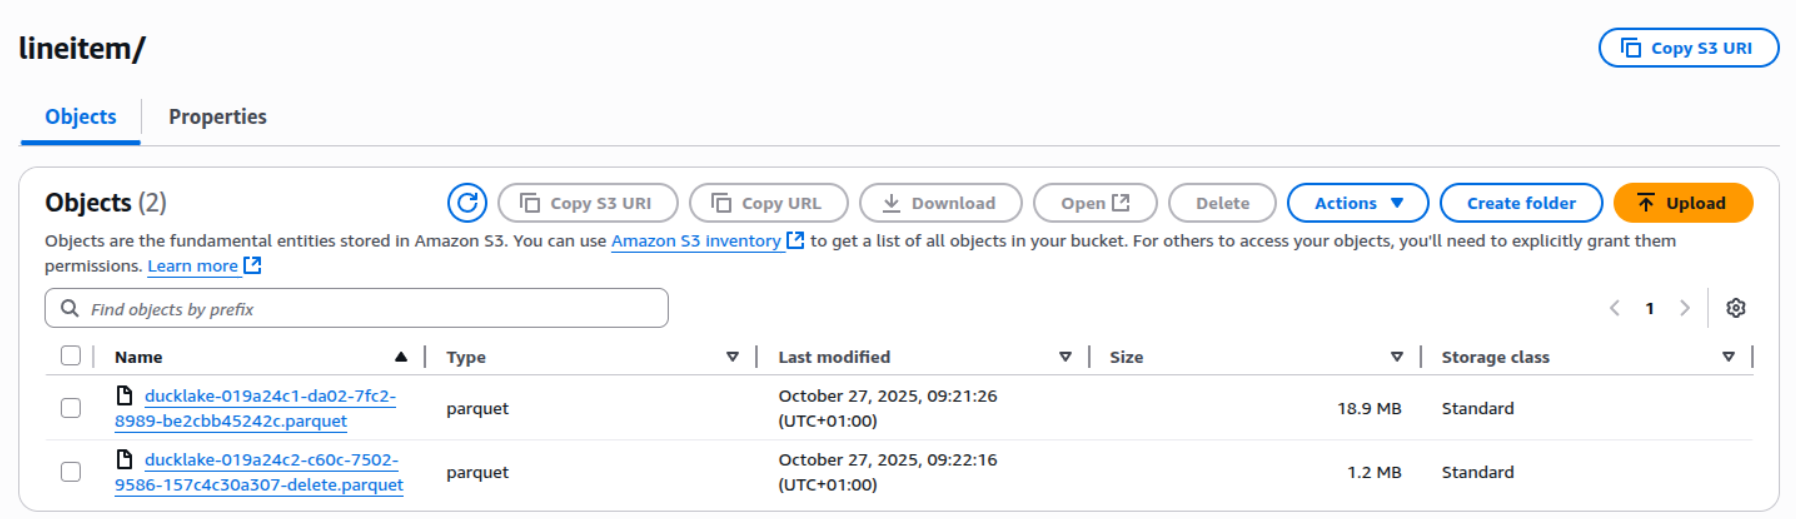Click the Find objects by prefix field

(370, 309)
